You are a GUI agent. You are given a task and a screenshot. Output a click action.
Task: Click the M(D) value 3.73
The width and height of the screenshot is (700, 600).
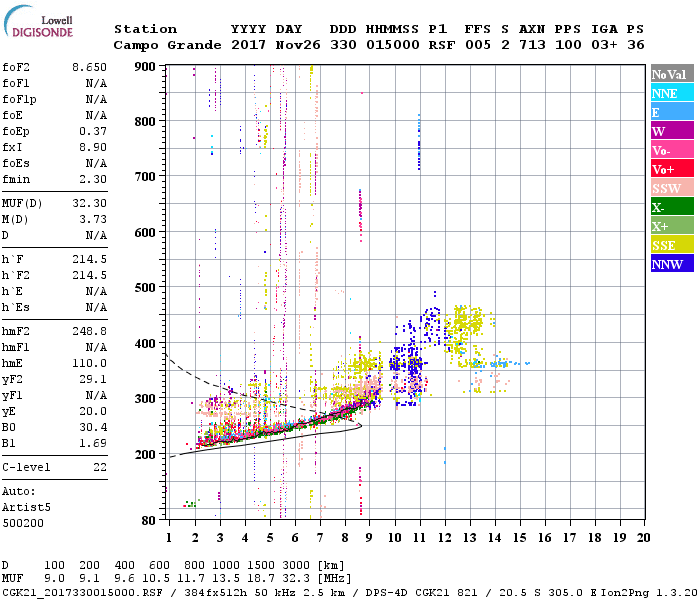(x=93, y=219)
